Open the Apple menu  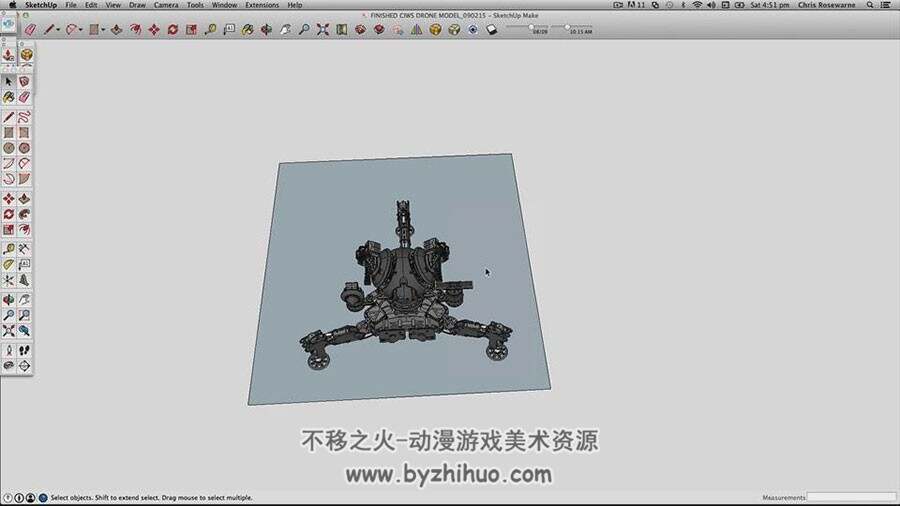[x=13, y=5]
